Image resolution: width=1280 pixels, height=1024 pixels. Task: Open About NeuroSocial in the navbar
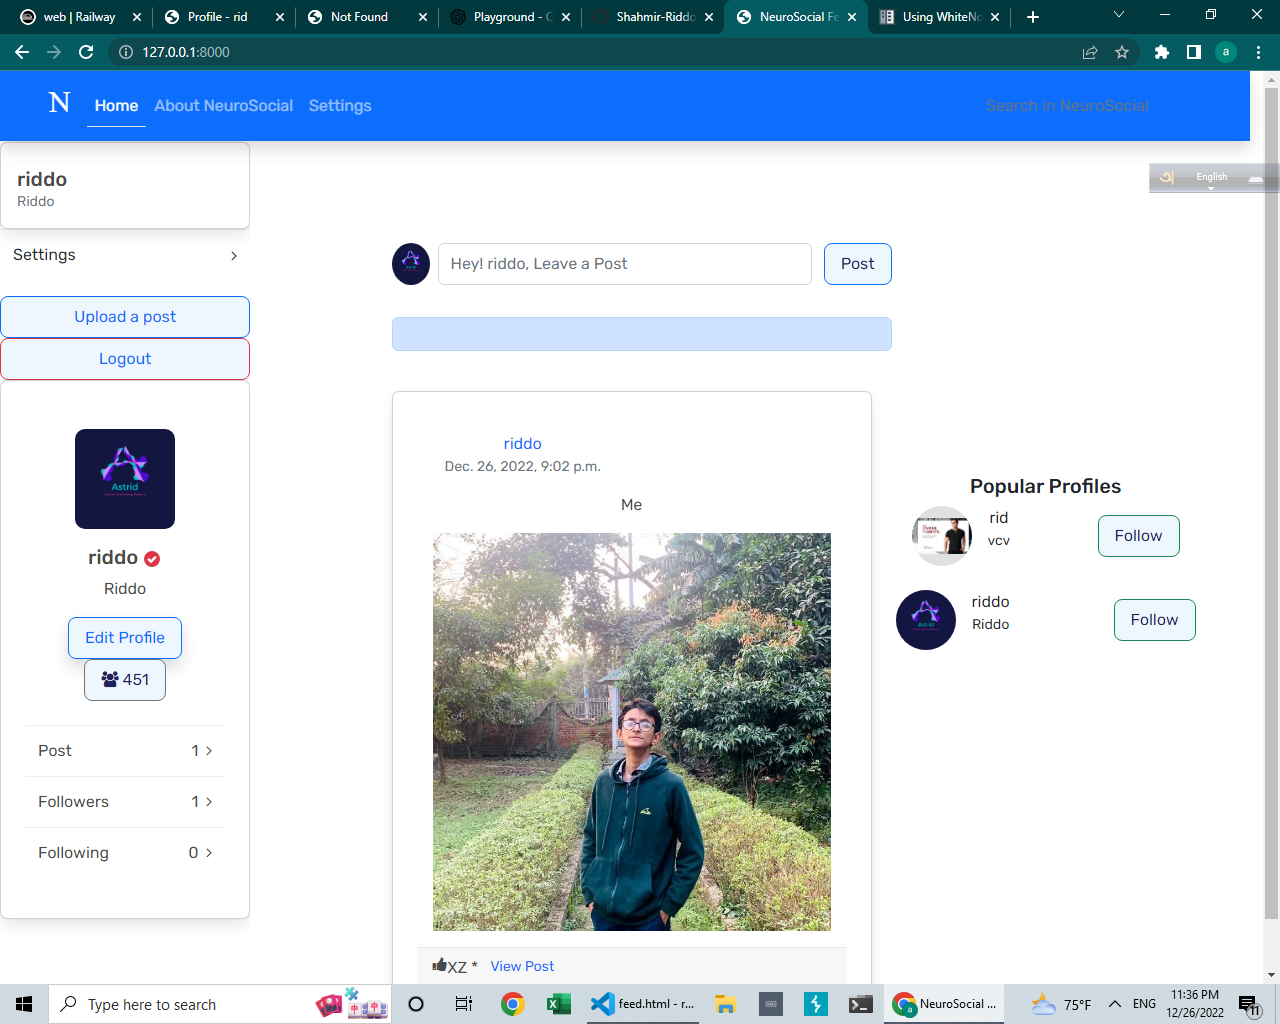[224, 105]
